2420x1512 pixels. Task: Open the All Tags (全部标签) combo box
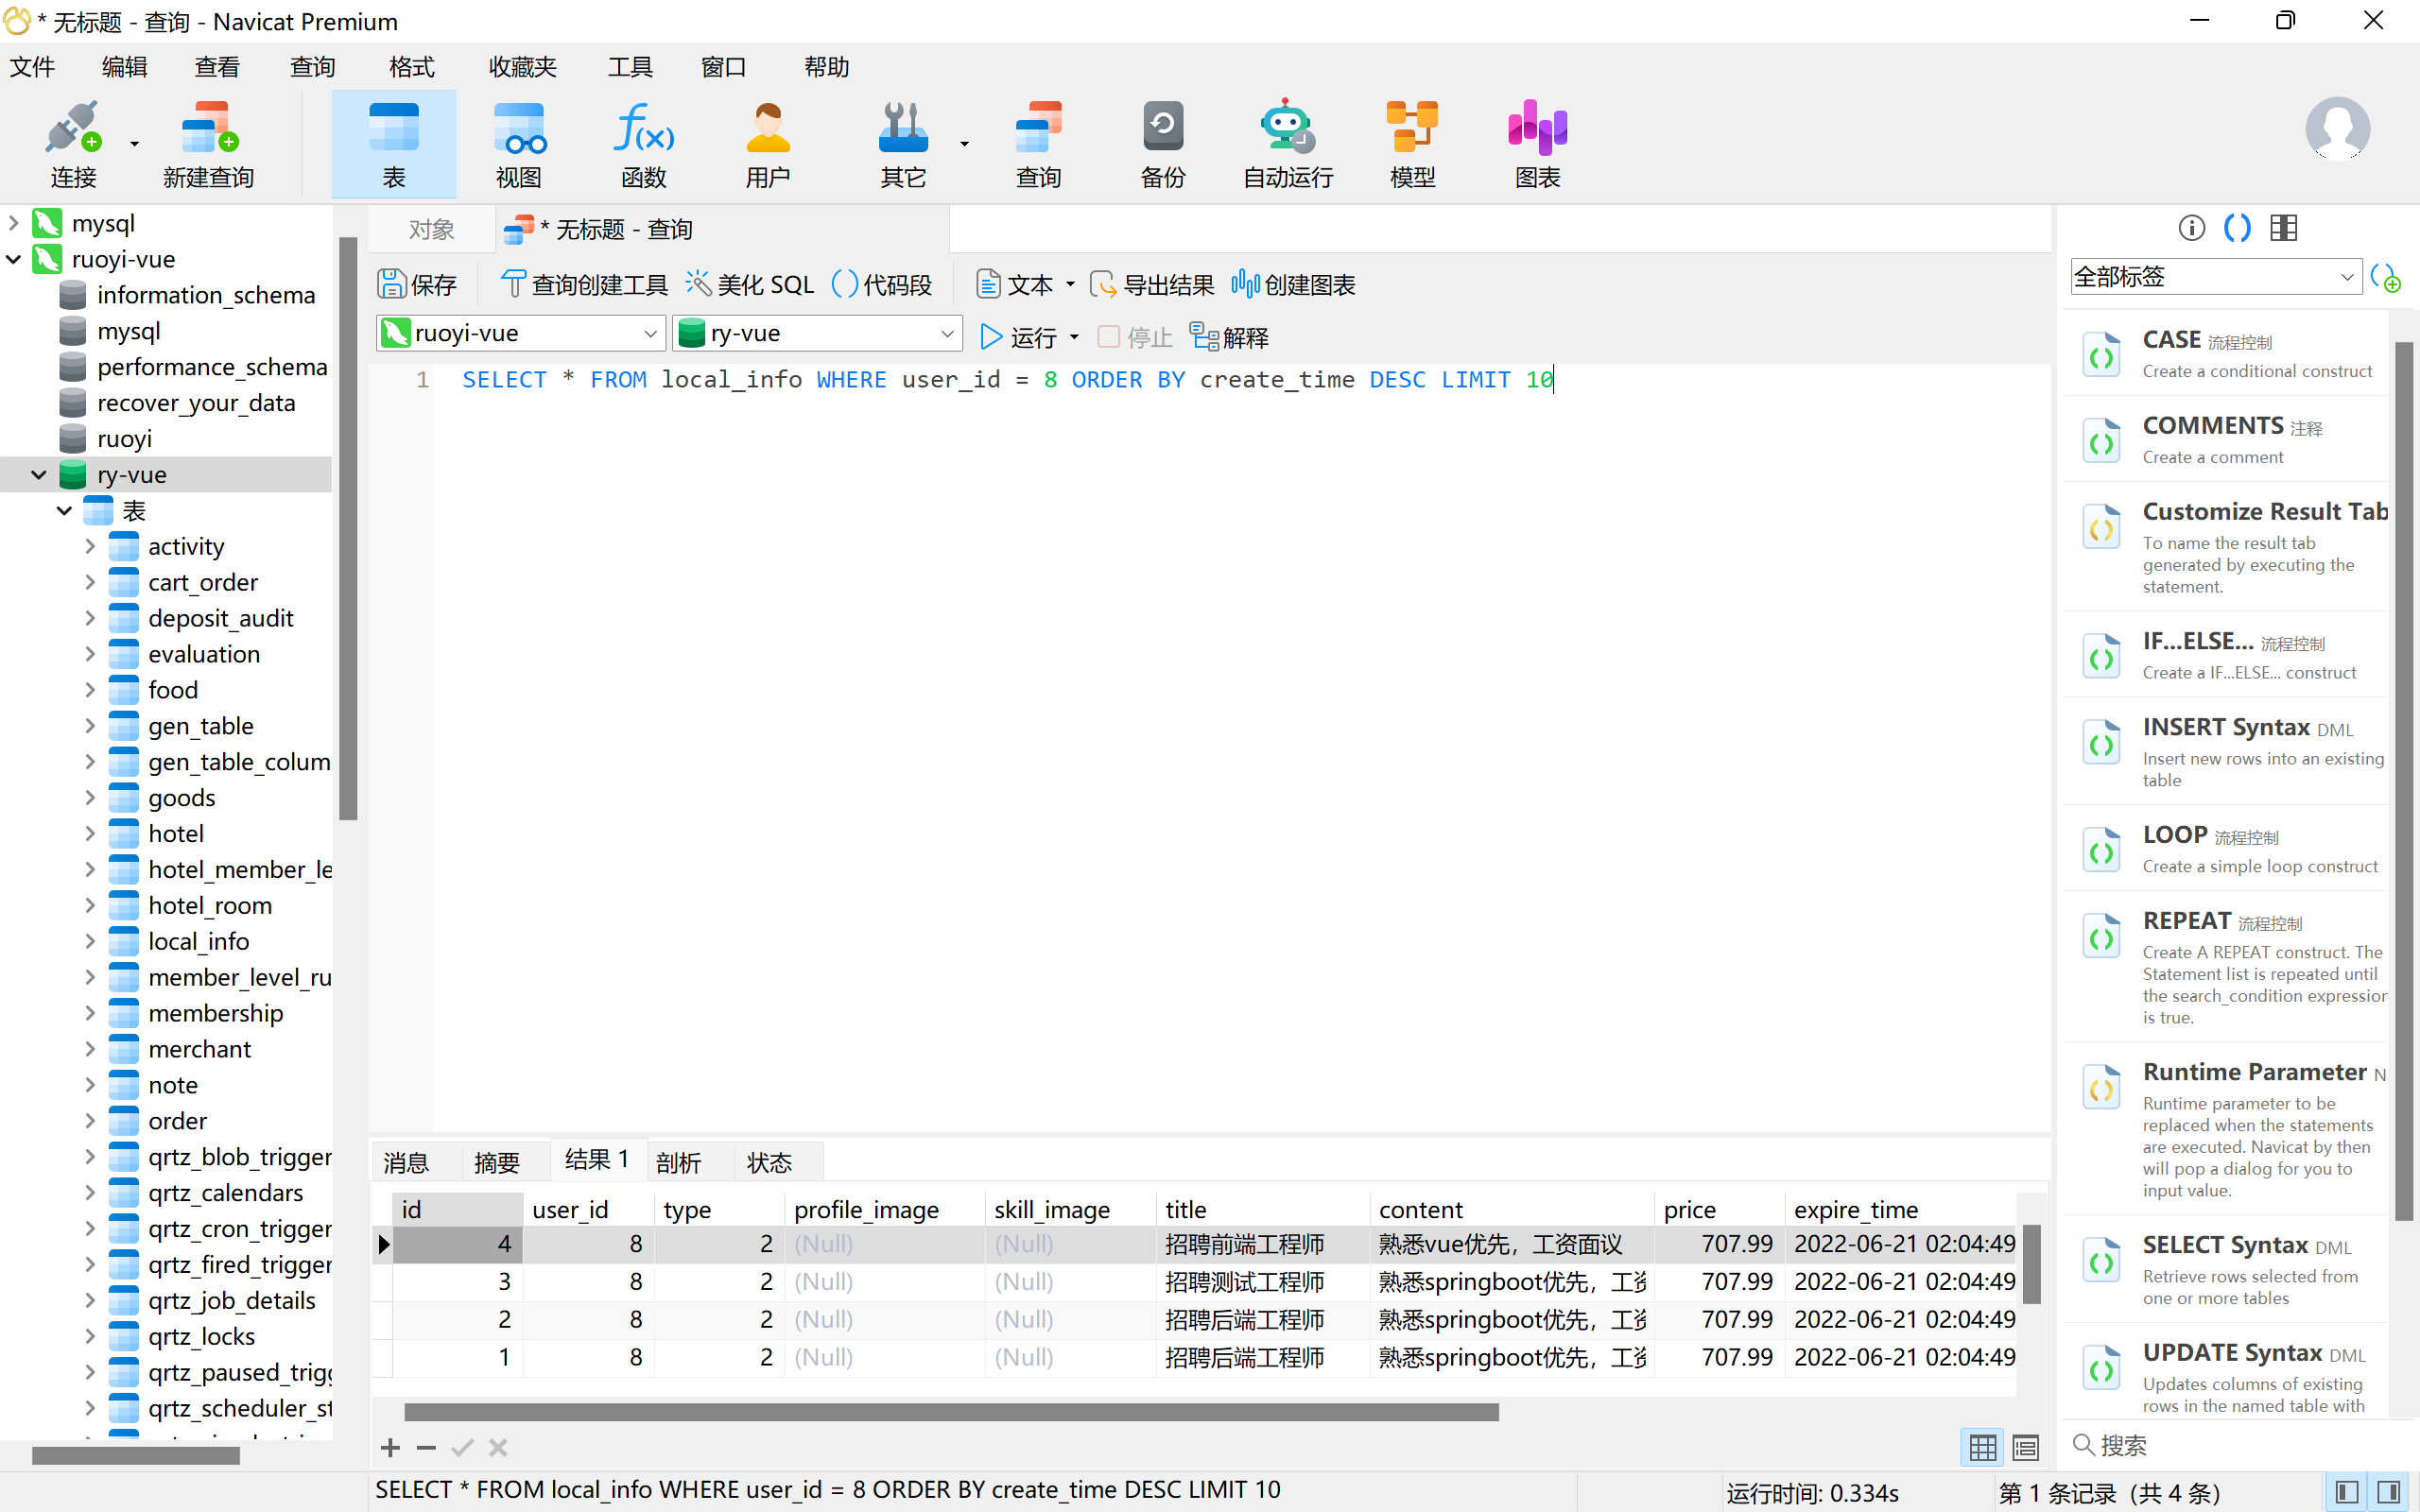(x=2215, y=277)
